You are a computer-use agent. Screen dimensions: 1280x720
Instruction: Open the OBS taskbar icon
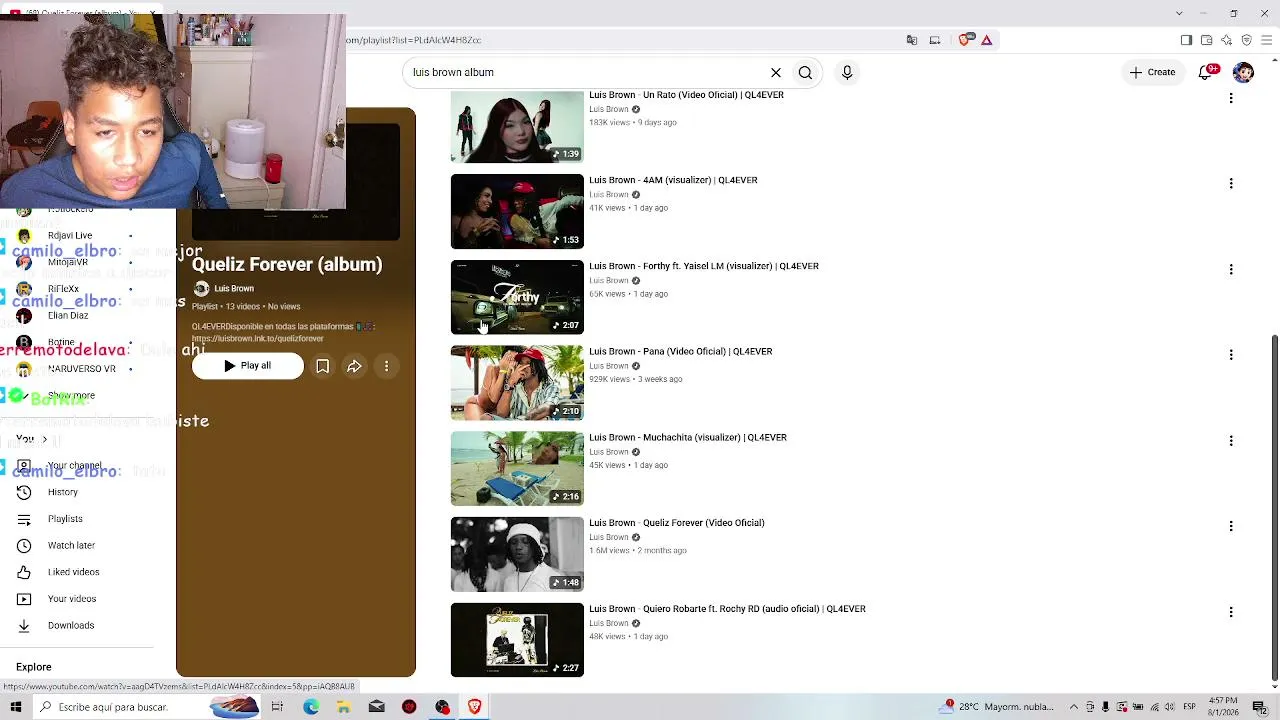point(442,707)
